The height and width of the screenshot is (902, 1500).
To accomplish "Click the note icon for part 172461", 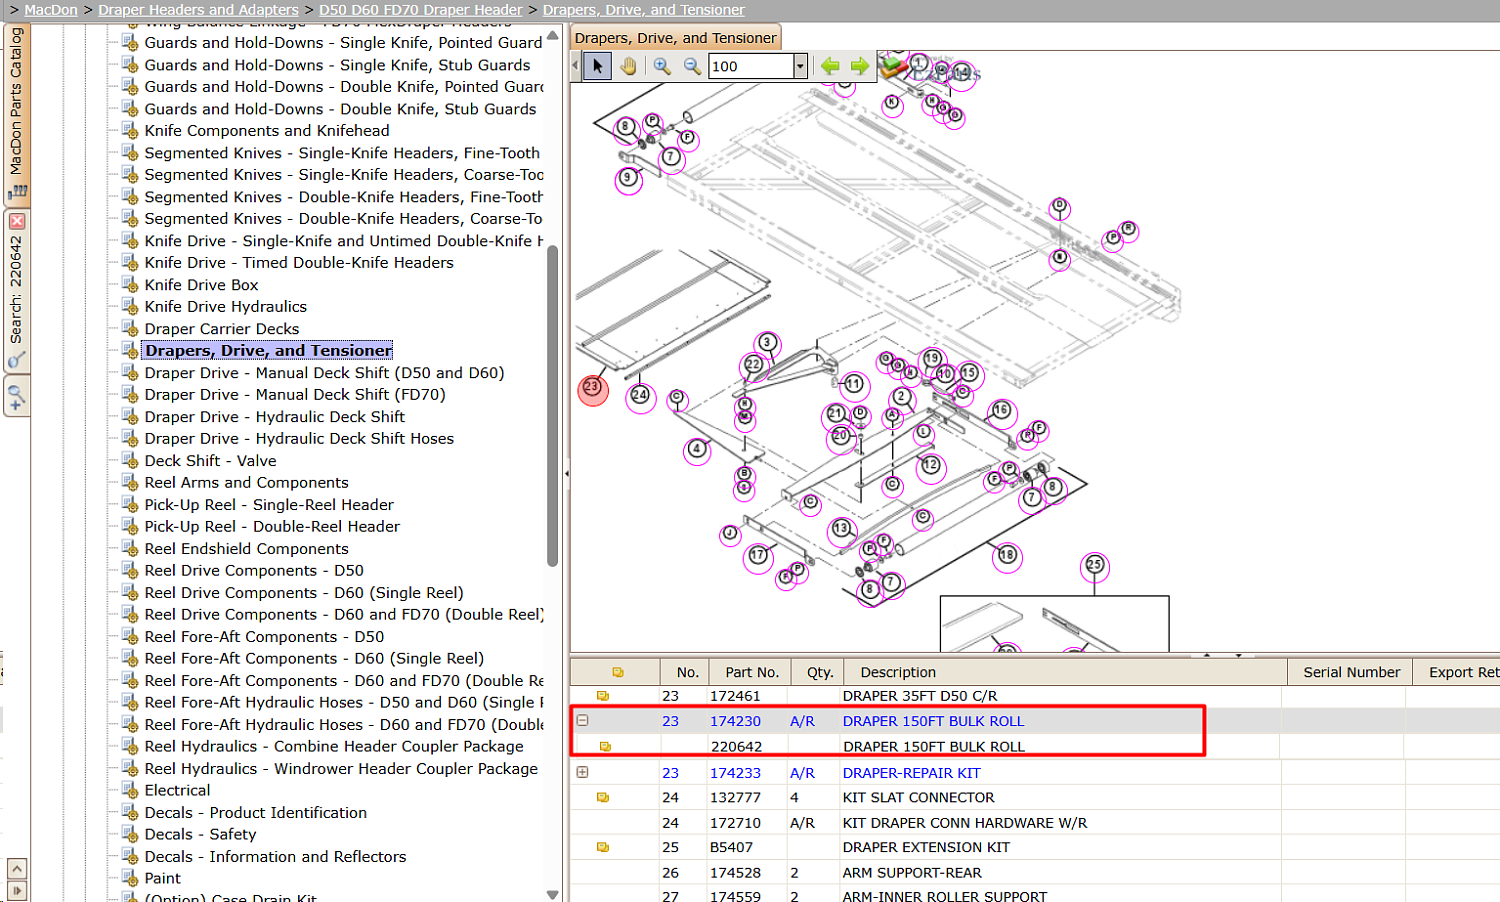I will [603, 696].
